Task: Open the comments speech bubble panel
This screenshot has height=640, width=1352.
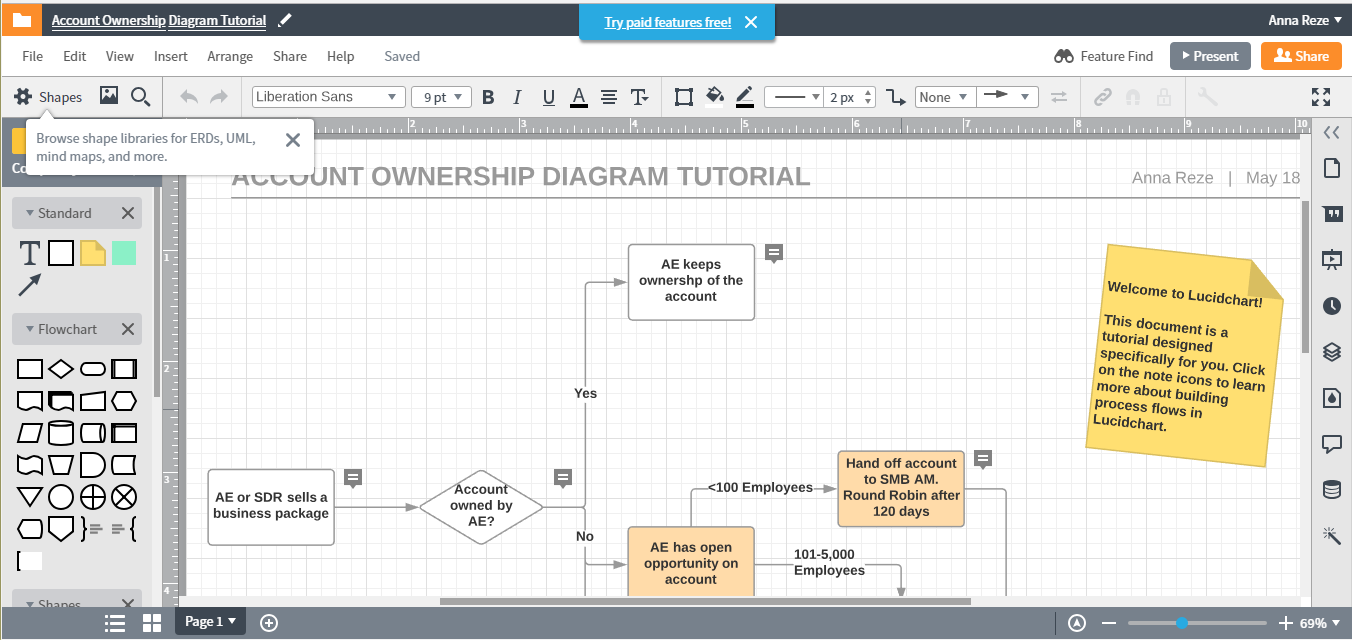Action: (1331, 443)
